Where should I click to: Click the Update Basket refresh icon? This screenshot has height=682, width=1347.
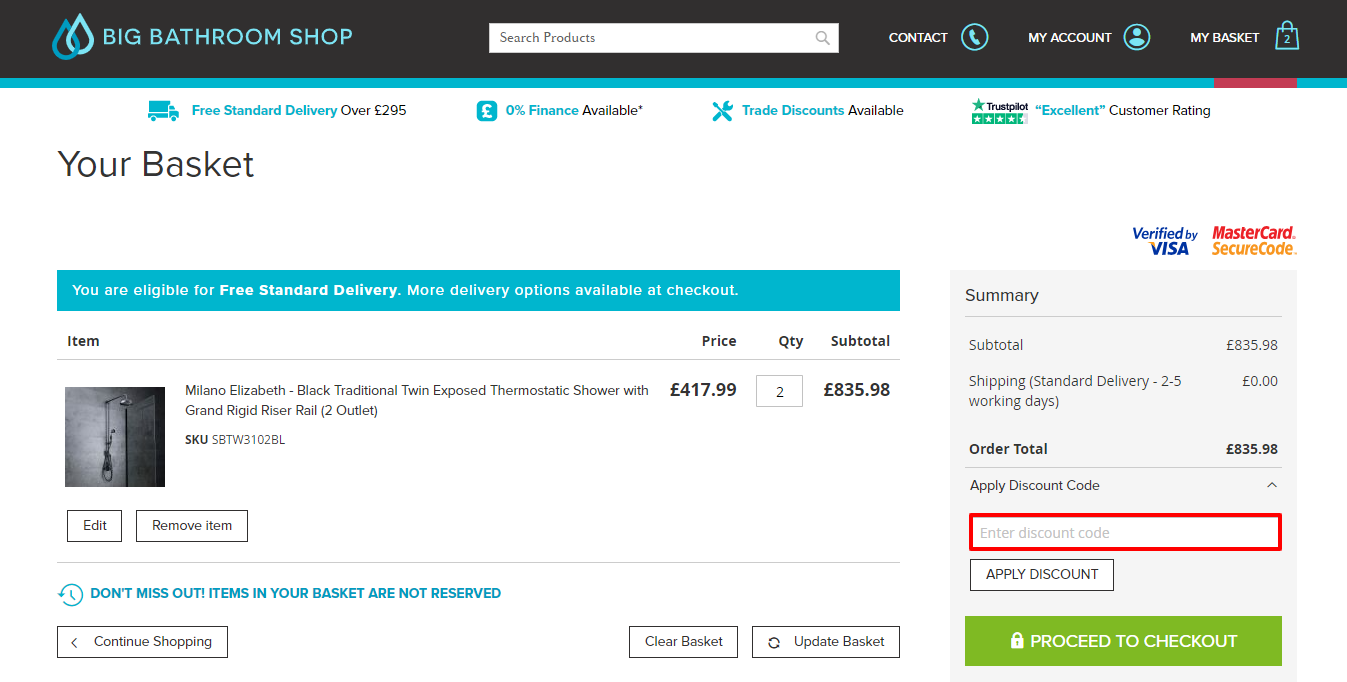tap(773, 641)
